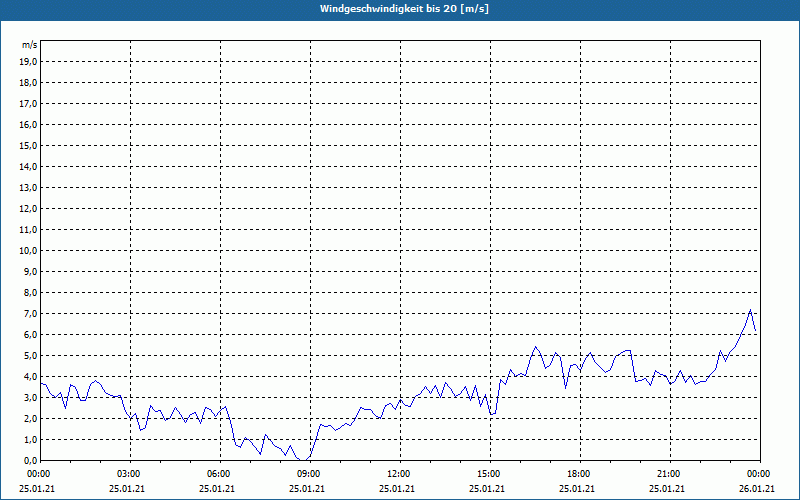Click the 14,0 axis value
800x500 pixels.
[x=29, y=166]
